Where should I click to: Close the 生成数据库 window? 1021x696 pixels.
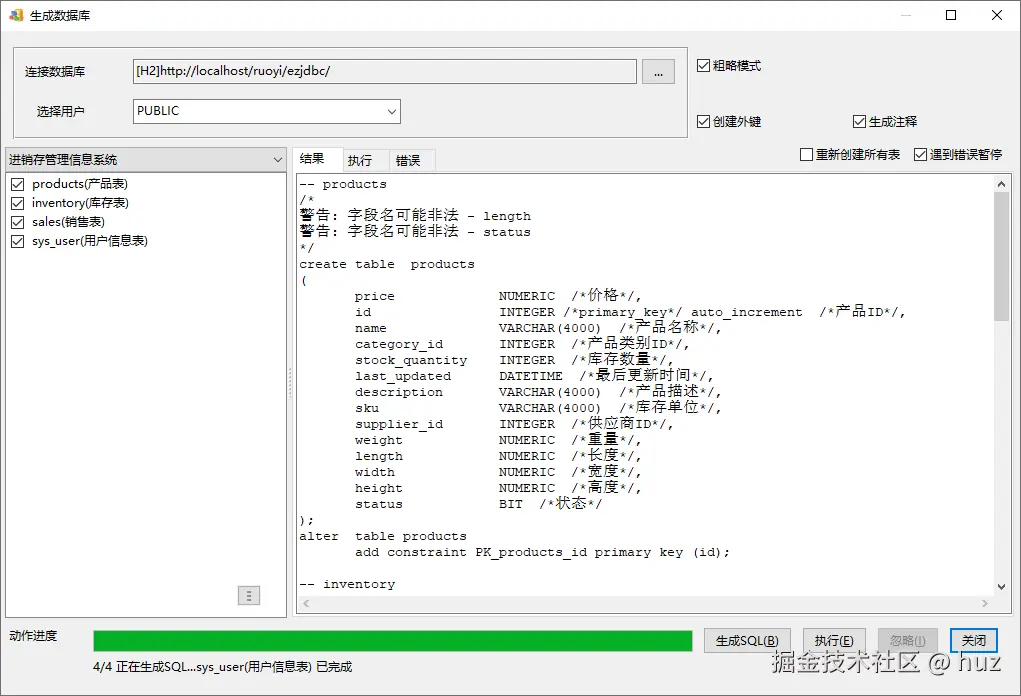coord(996,15)
